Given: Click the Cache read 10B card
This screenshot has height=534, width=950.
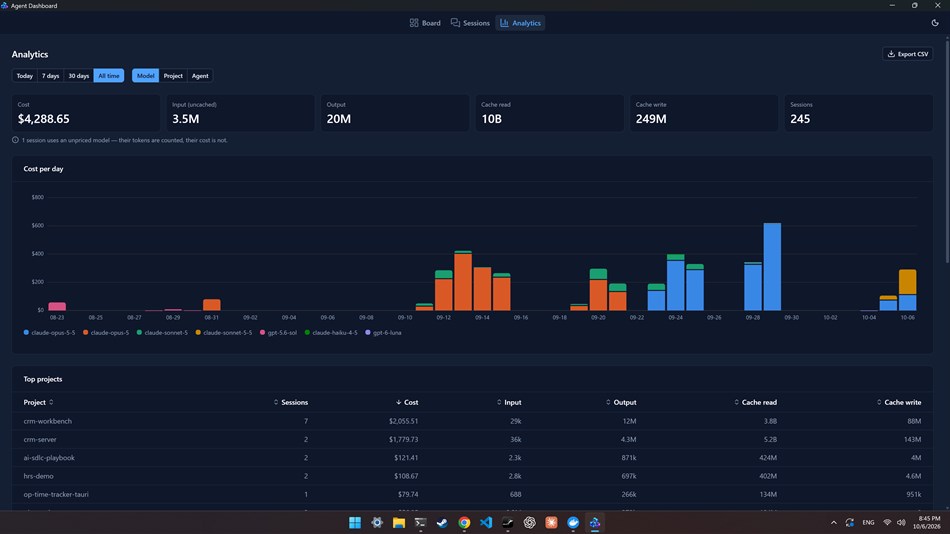Looking at the screenshot, I should coord(550,113).
